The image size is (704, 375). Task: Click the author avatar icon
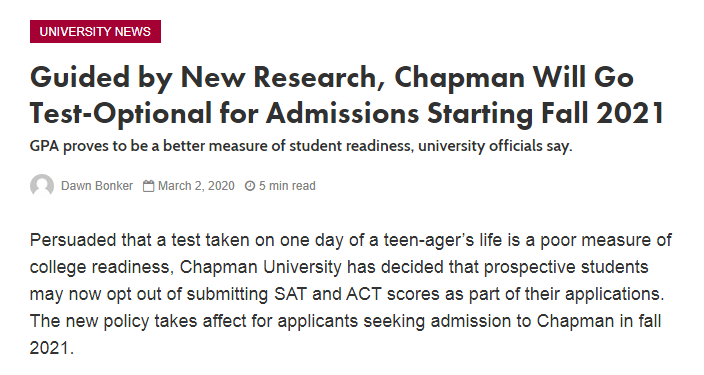click(42, 185)
